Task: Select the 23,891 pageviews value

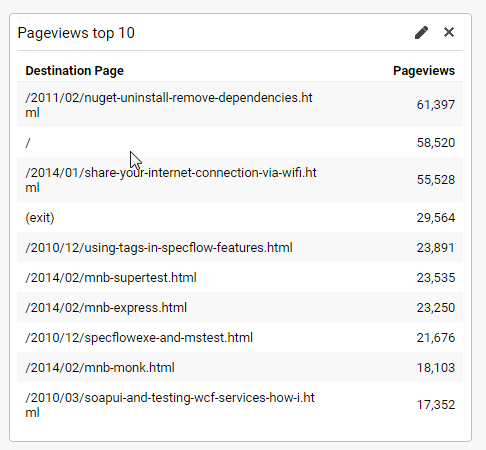Action: (436, 248)
